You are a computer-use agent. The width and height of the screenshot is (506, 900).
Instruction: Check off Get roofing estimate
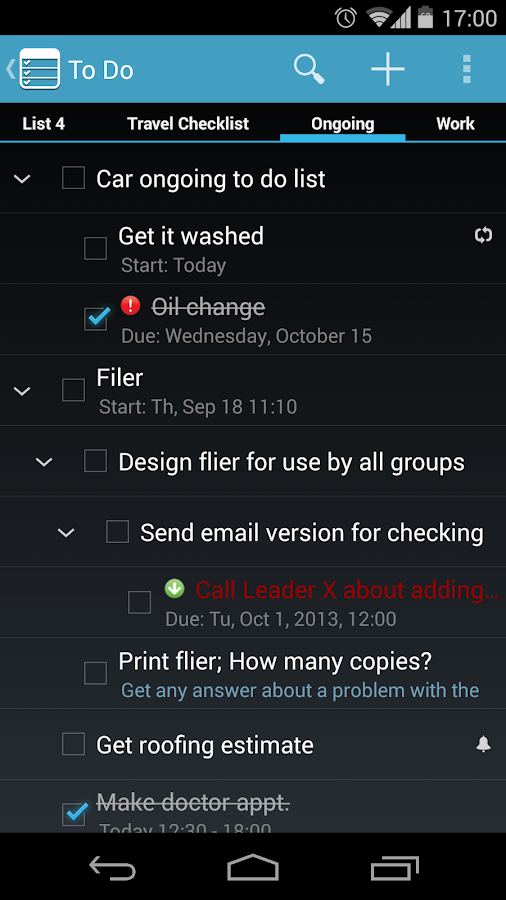(x=73, y=744)
